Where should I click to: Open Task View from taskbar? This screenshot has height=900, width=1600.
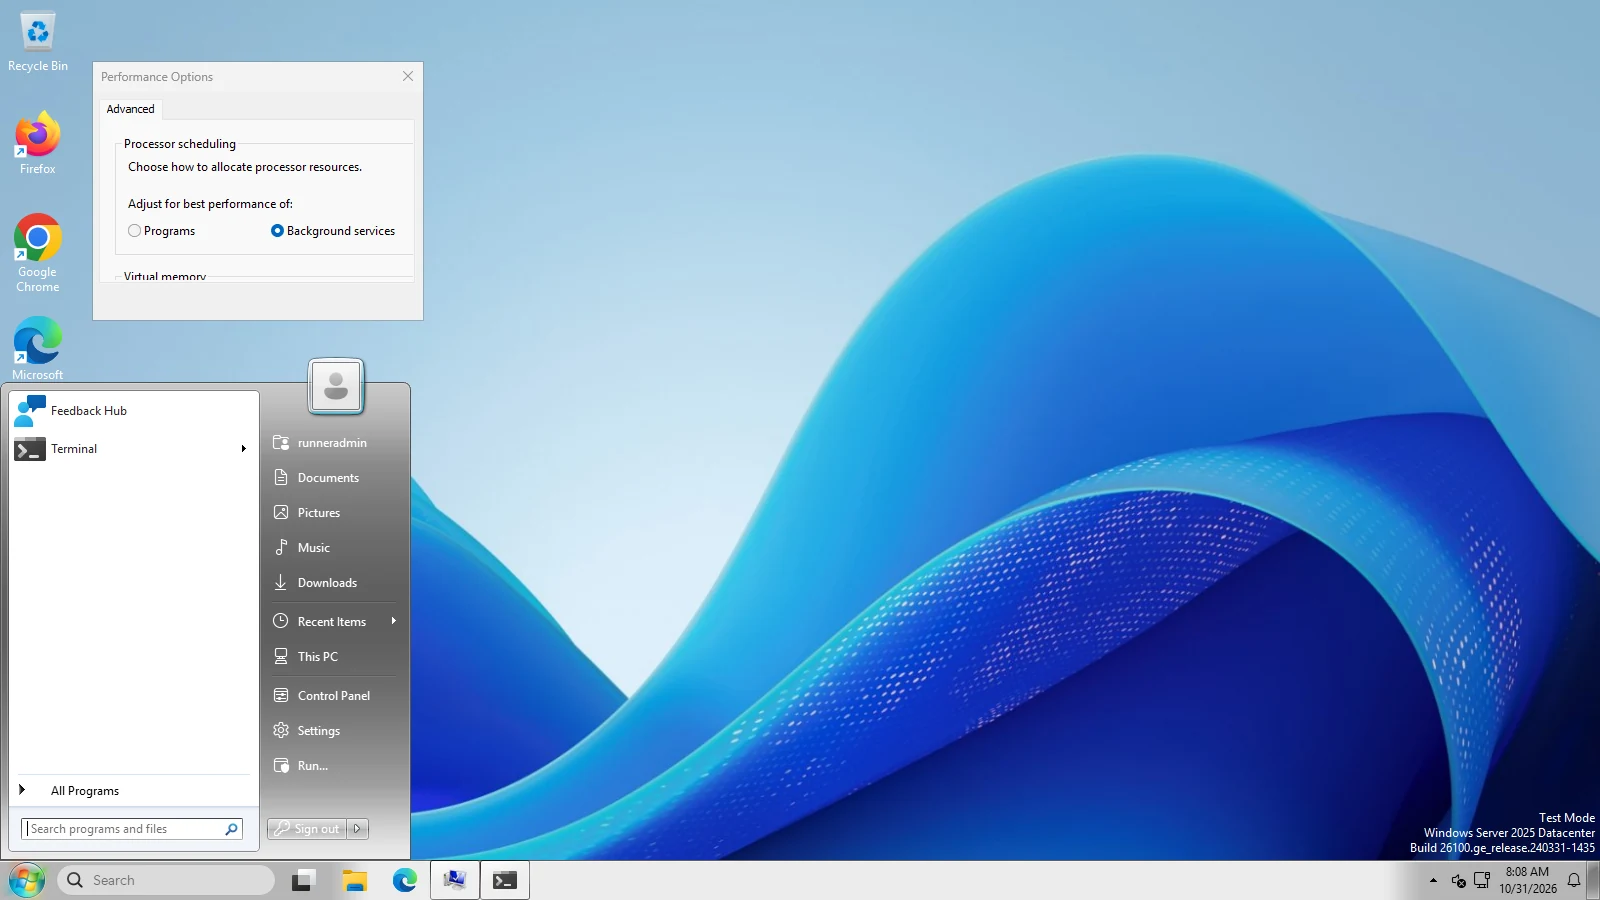tap(304, 881)
